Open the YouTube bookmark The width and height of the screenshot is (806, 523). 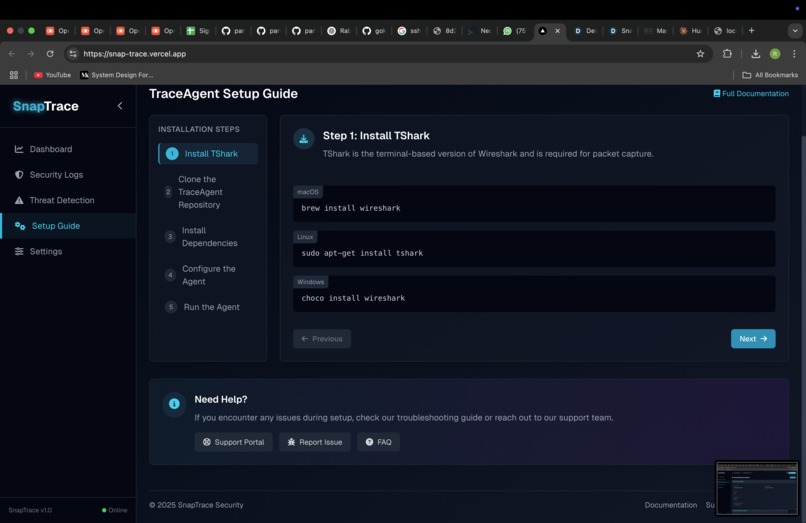point(52,75)
